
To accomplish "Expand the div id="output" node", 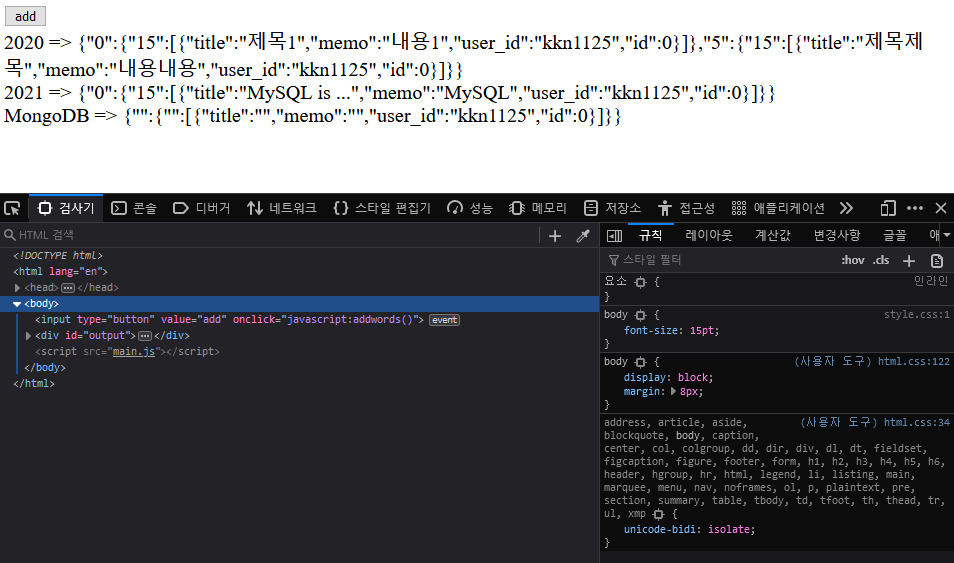I will click(28, 335).
